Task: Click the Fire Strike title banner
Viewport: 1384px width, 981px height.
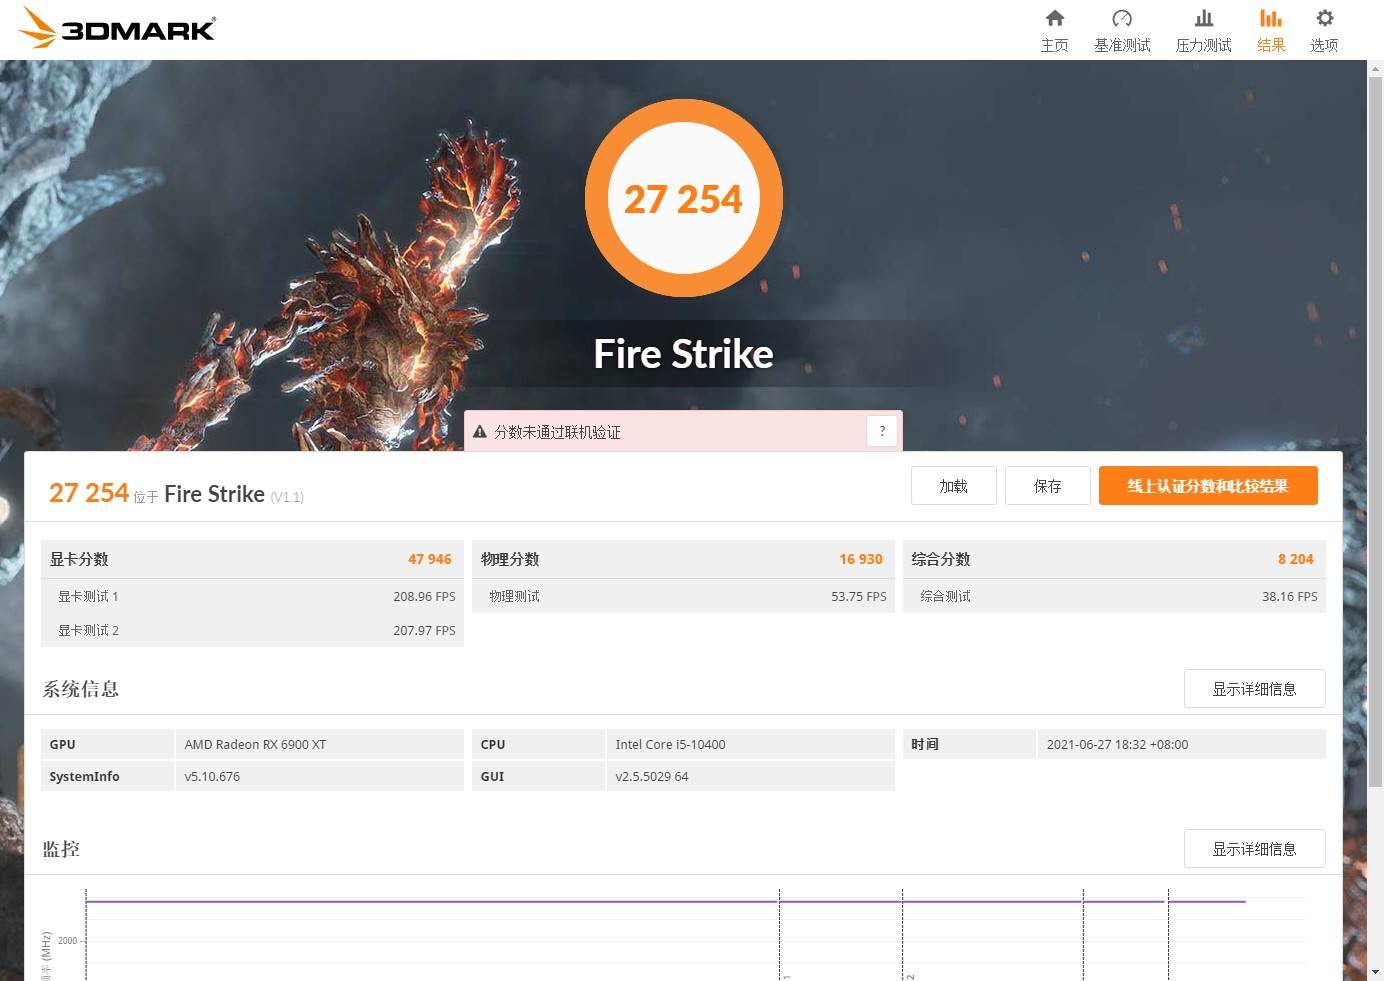Action: 684,354
